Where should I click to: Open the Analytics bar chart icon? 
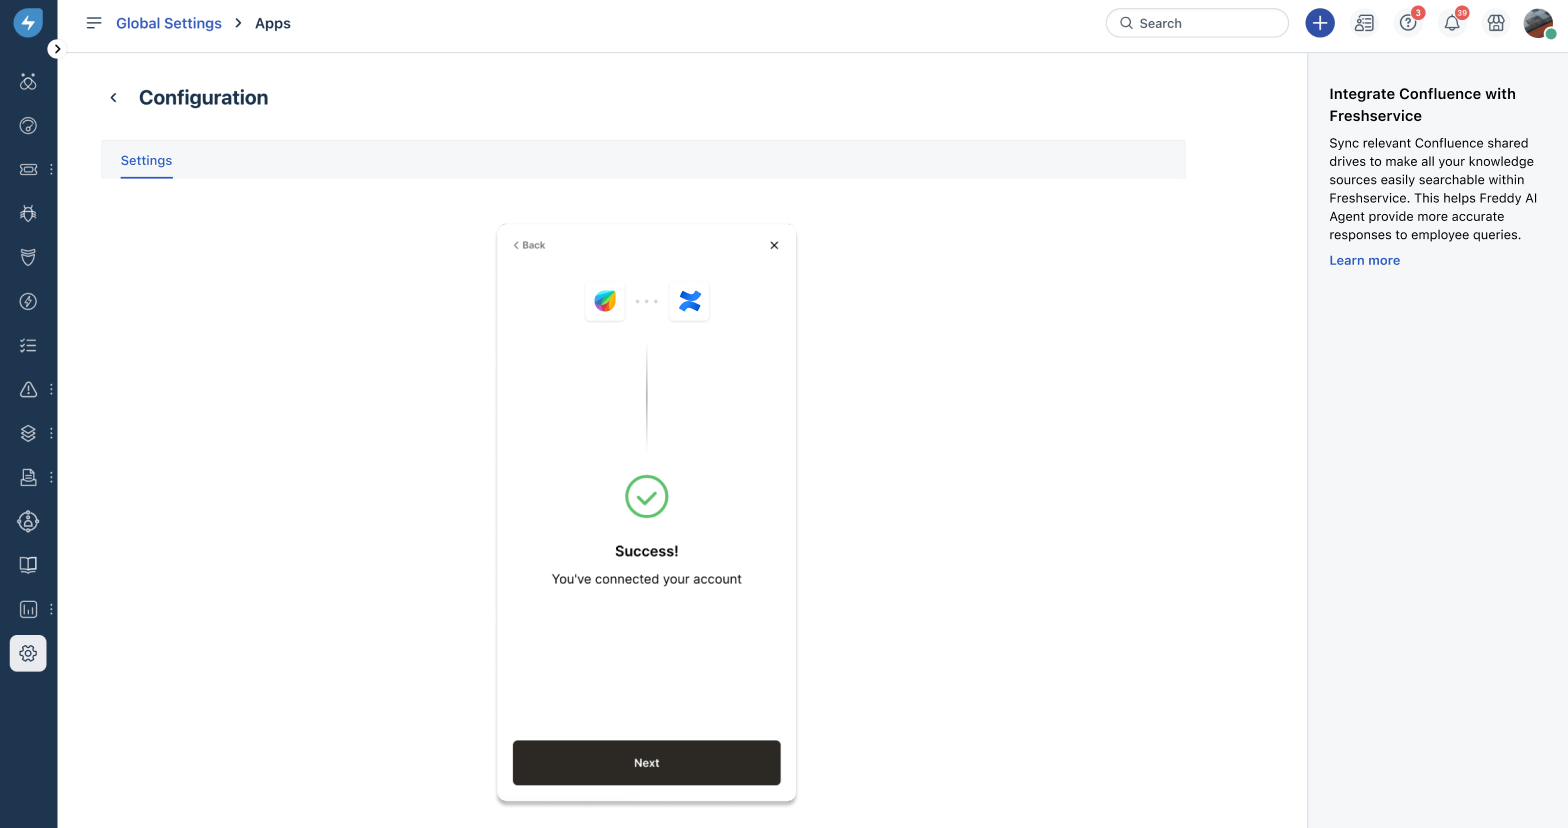pos(28,609)
